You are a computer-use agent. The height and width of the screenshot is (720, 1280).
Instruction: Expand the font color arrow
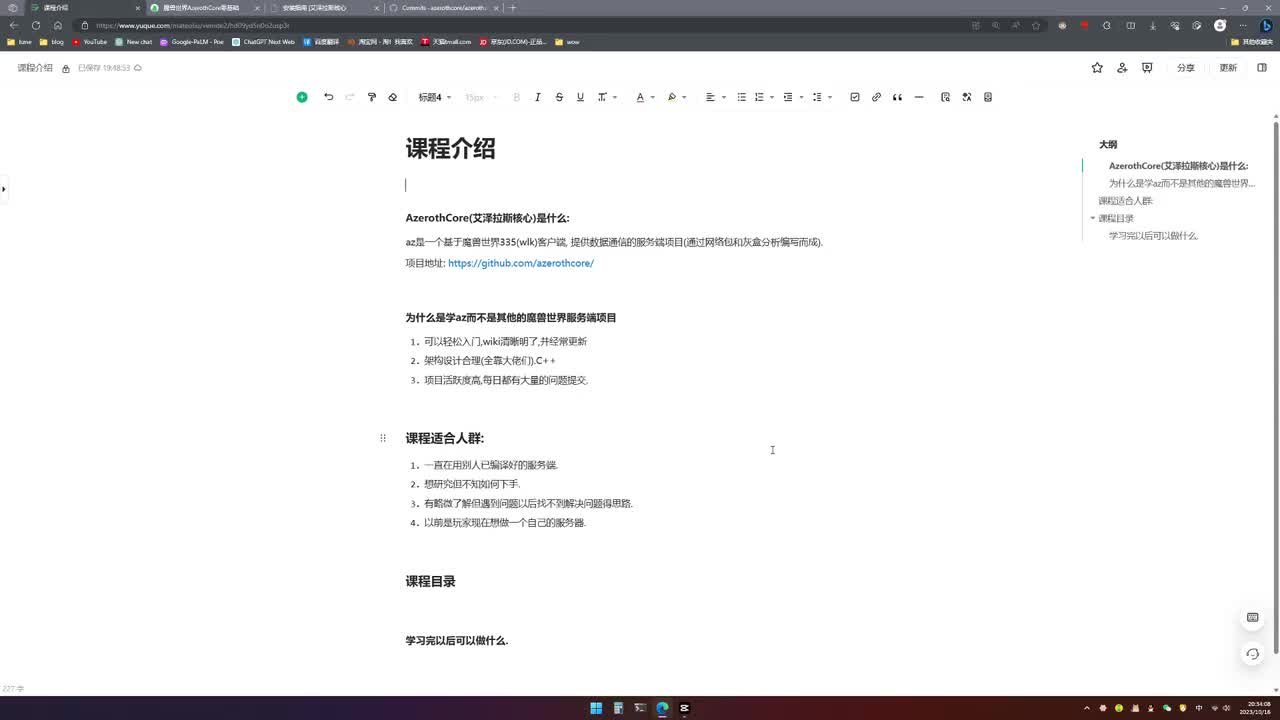coord(653,97)
